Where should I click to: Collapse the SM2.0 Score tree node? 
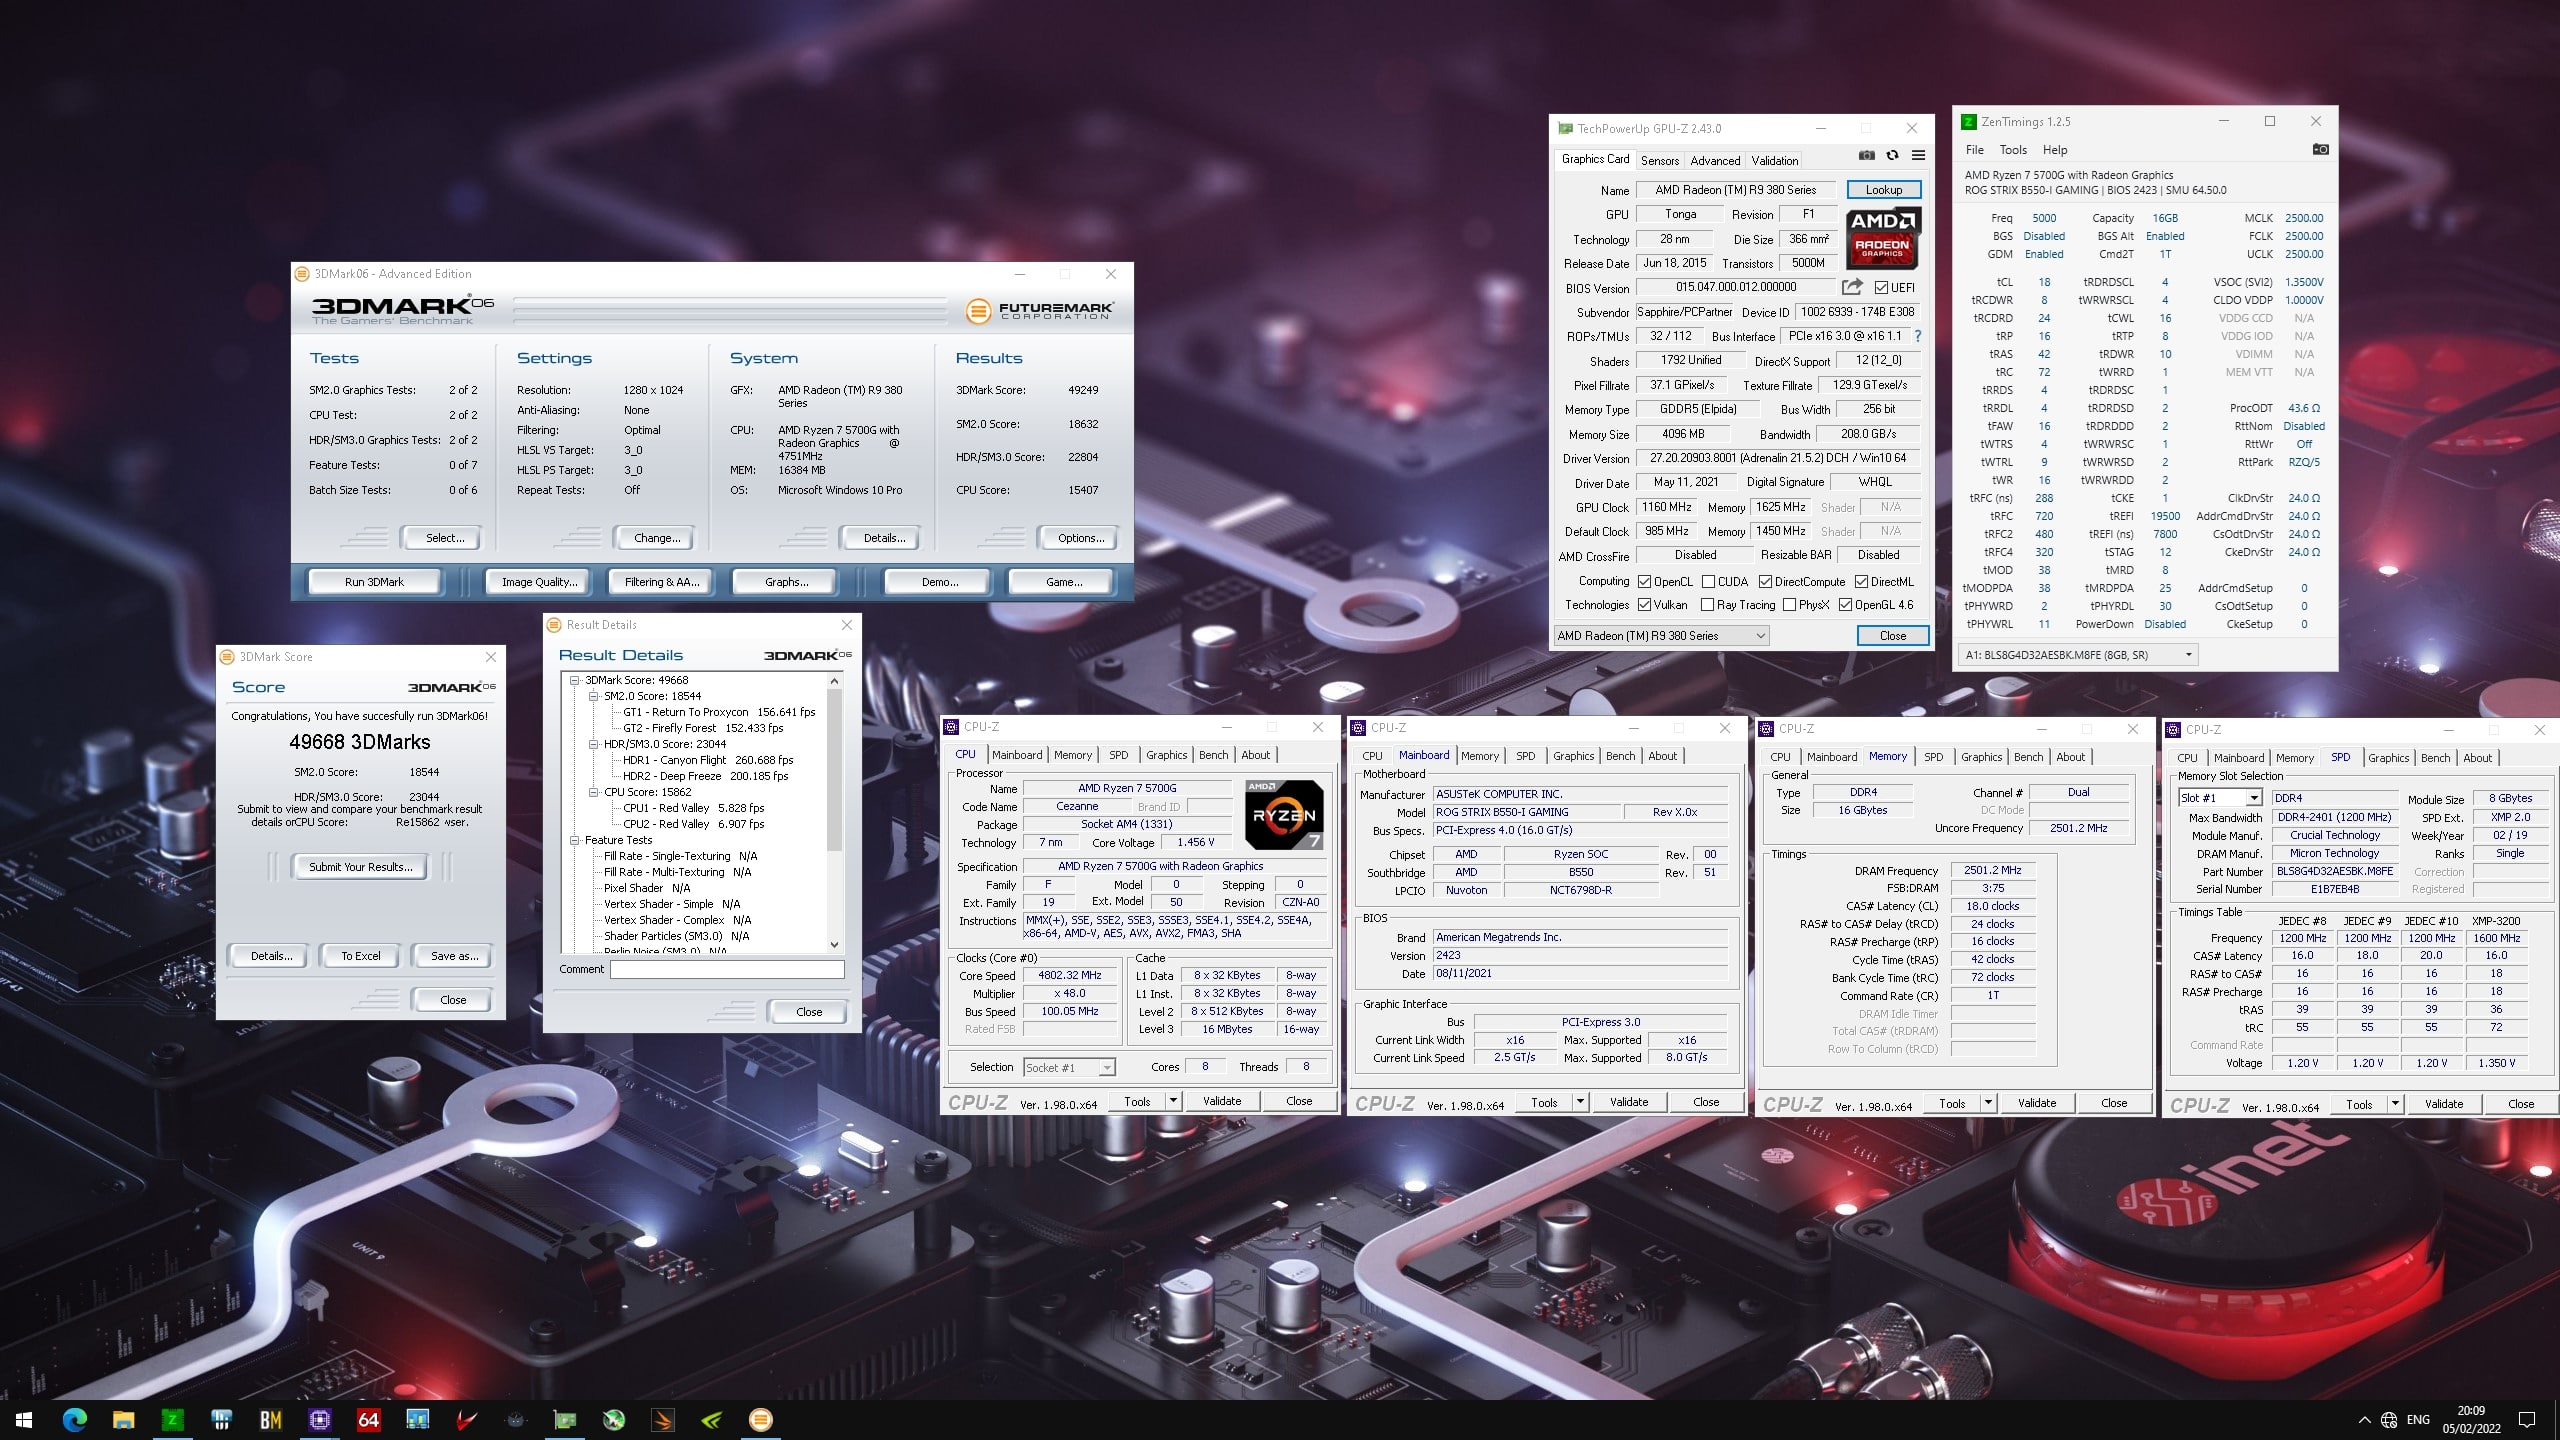[593, 696]
